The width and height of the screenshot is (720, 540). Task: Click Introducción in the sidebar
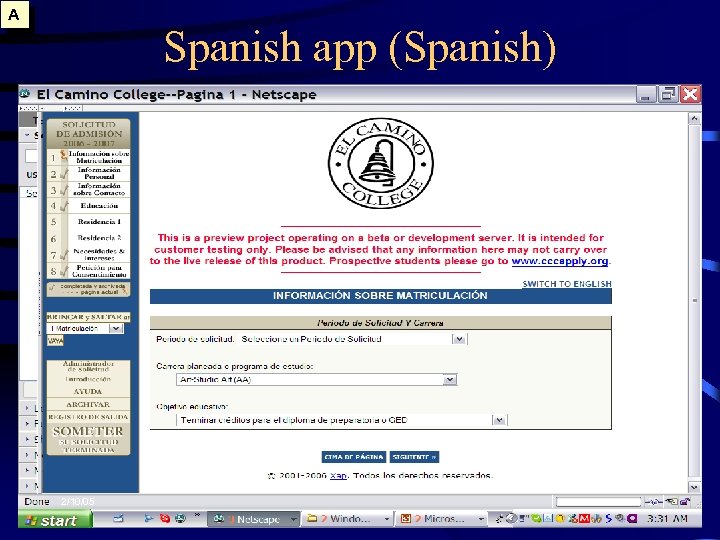coord(88,379)
